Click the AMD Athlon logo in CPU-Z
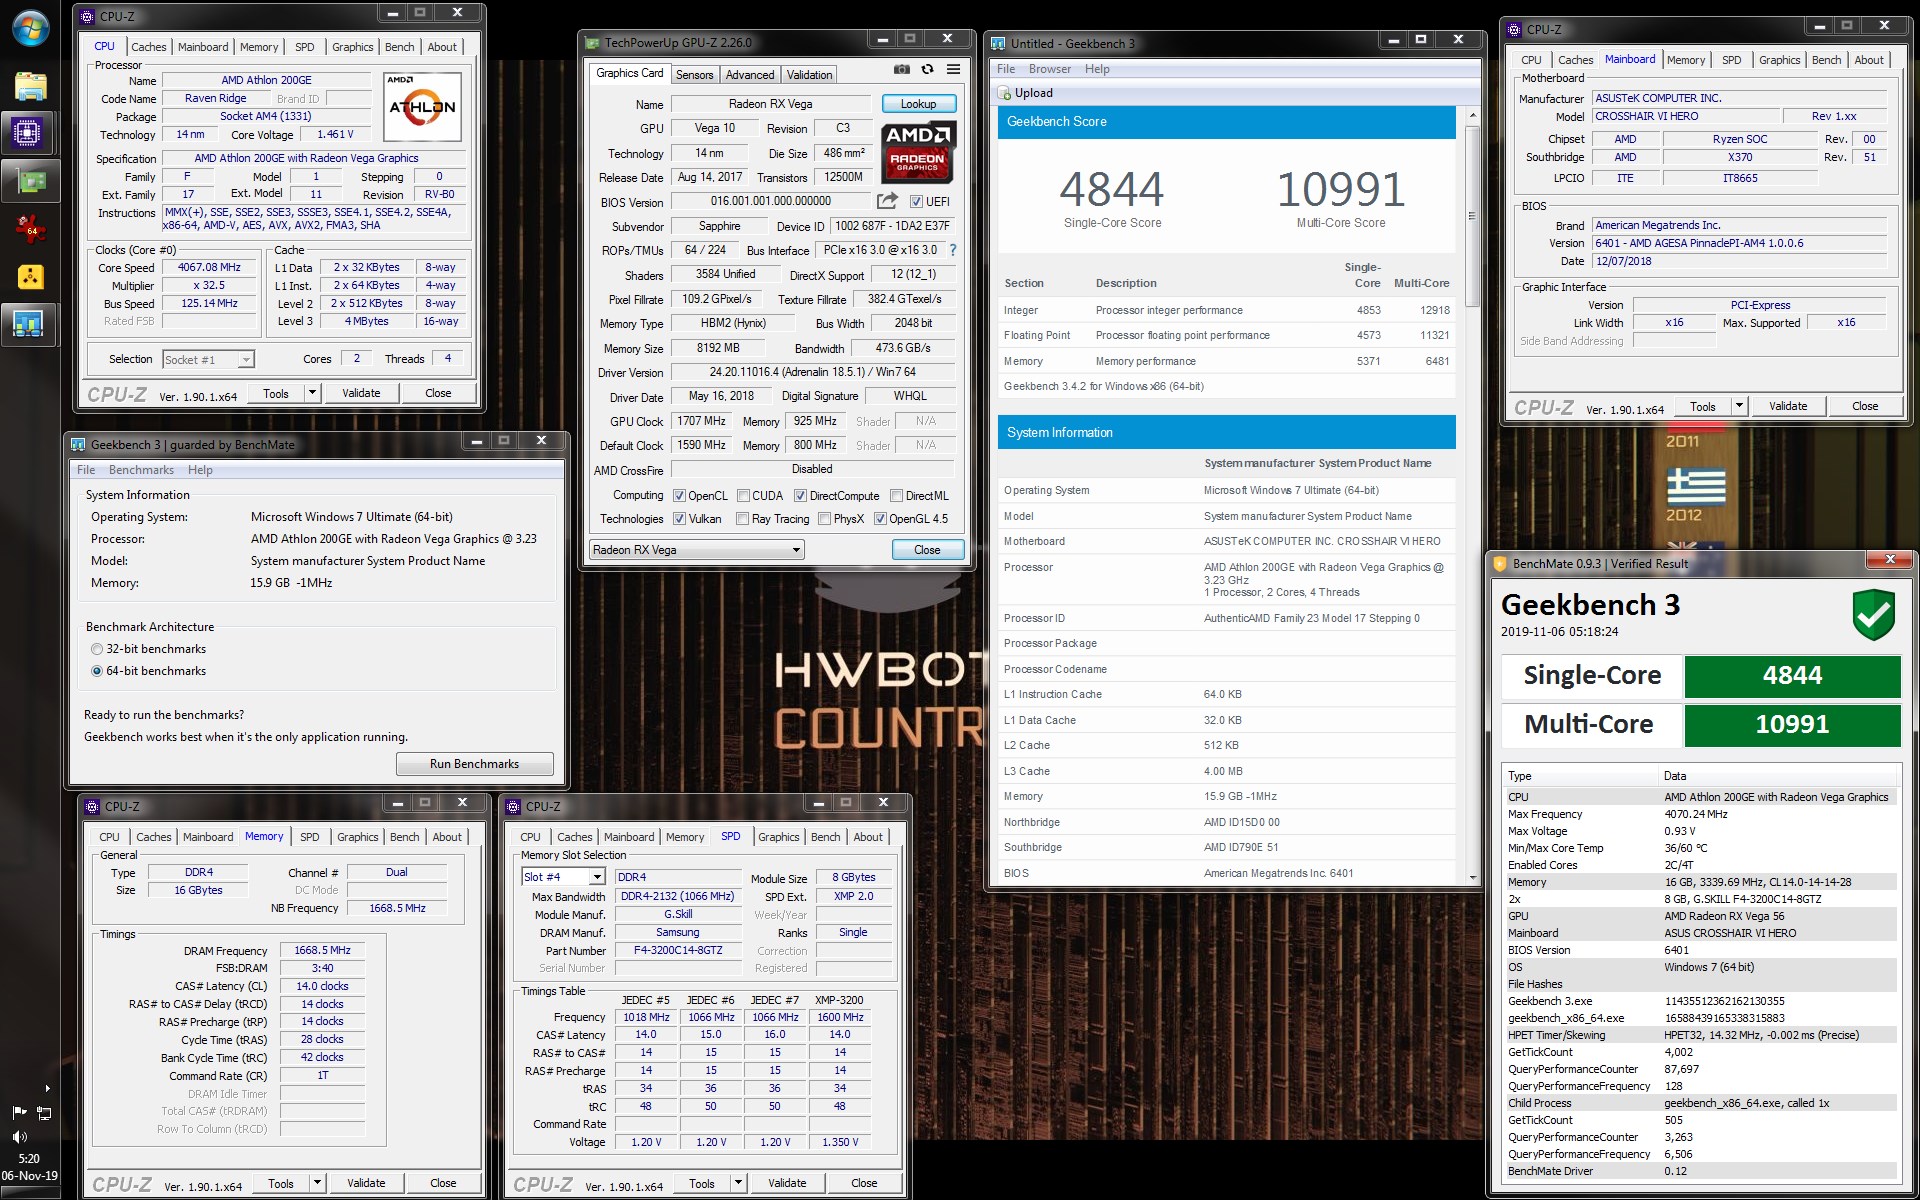The image size is (1920, 1200). click(423, 106)
